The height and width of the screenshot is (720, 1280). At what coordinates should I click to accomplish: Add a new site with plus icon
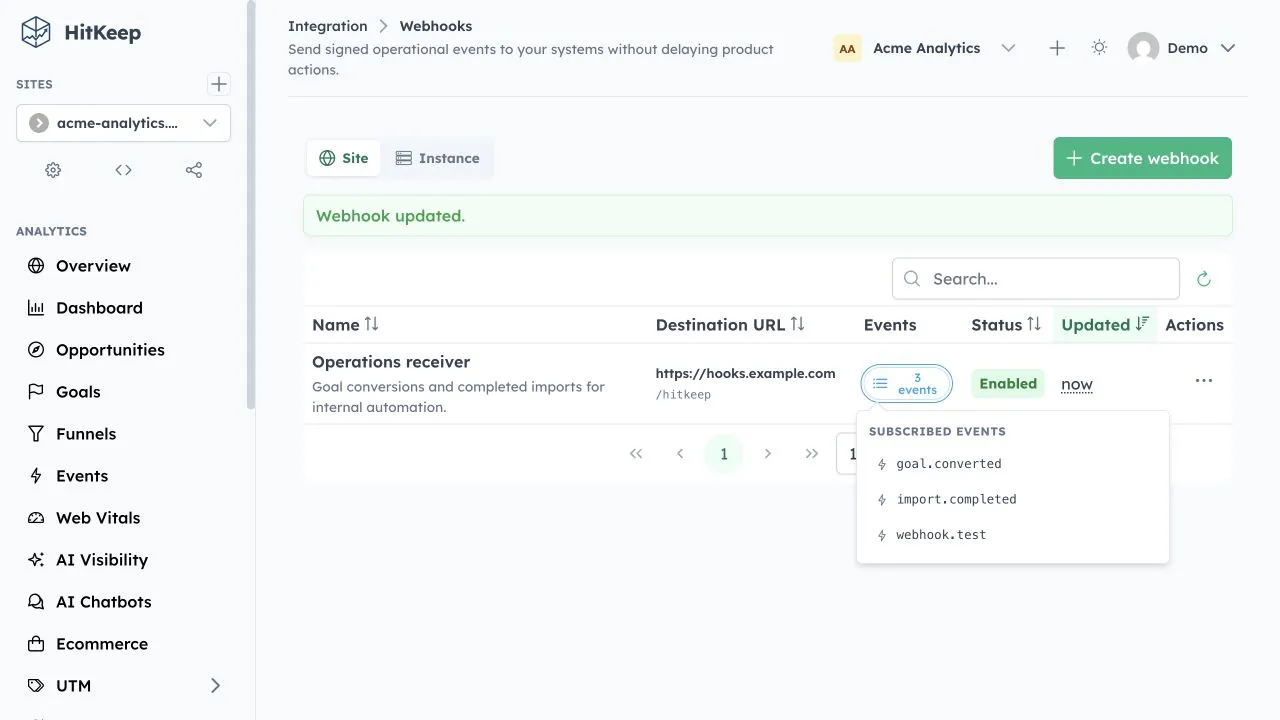tap(219, 84)
